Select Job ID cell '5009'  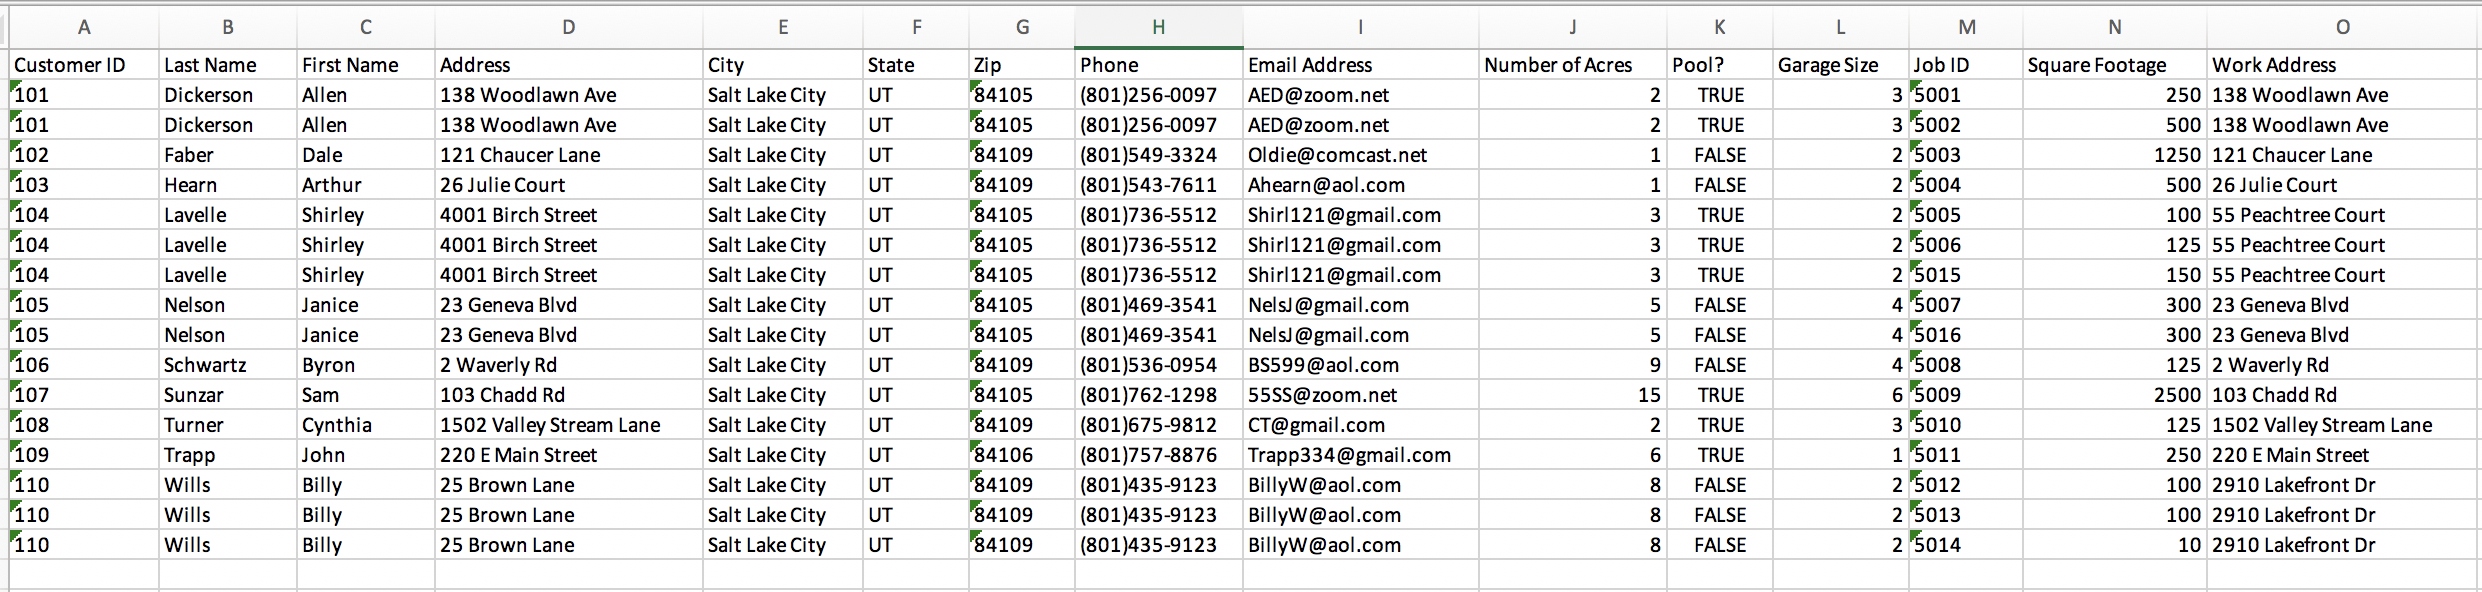1966,395
